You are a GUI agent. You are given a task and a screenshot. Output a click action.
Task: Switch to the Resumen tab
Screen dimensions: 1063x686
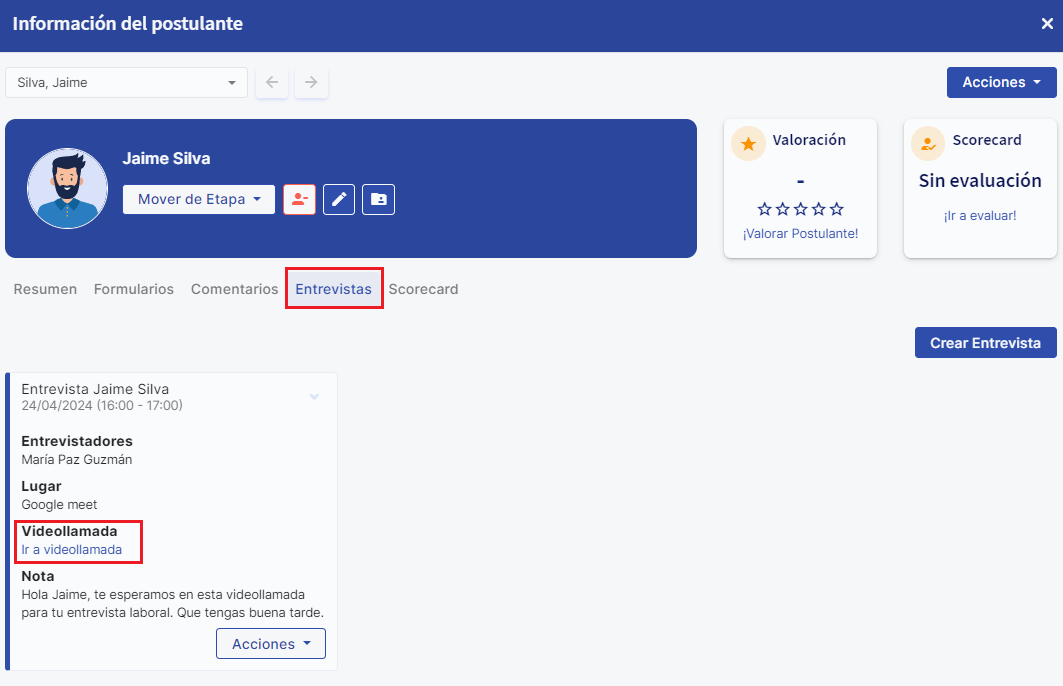click(45, 289)
